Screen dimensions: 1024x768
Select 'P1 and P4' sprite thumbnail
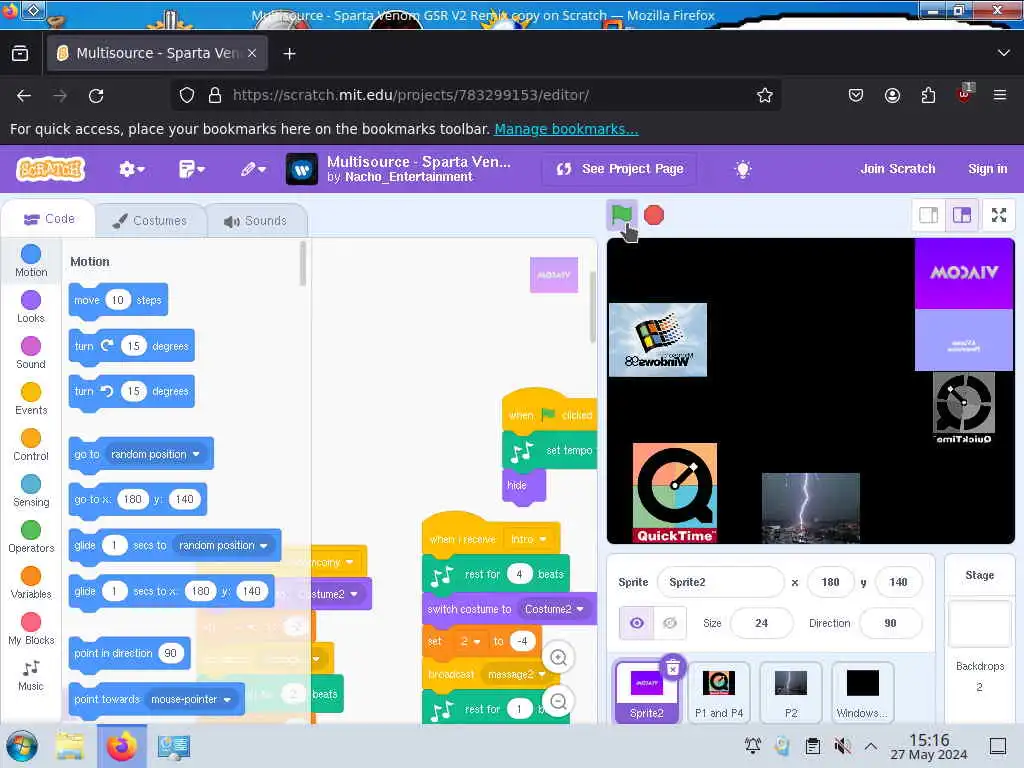719,692
